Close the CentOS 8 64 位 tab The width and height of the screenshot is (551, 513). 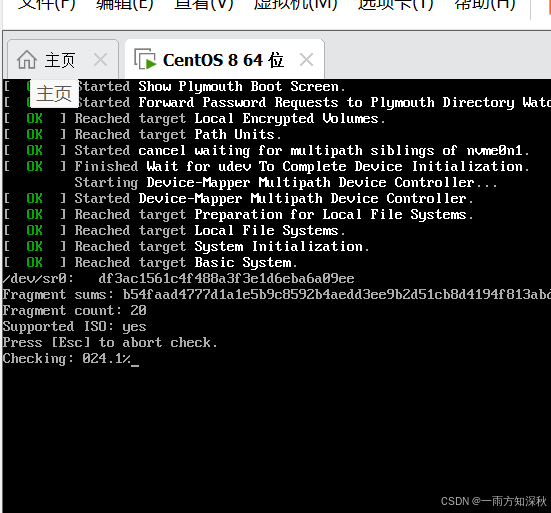click(306, 60)
